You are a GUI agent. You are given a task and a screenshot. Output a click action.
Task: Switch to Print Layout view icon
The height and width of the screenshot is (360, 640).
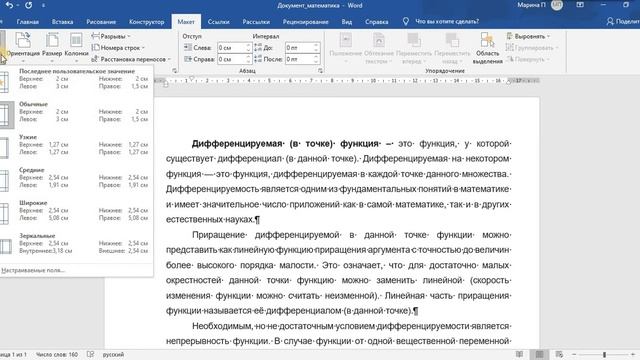pyautogui.click(x=539, y=354)
